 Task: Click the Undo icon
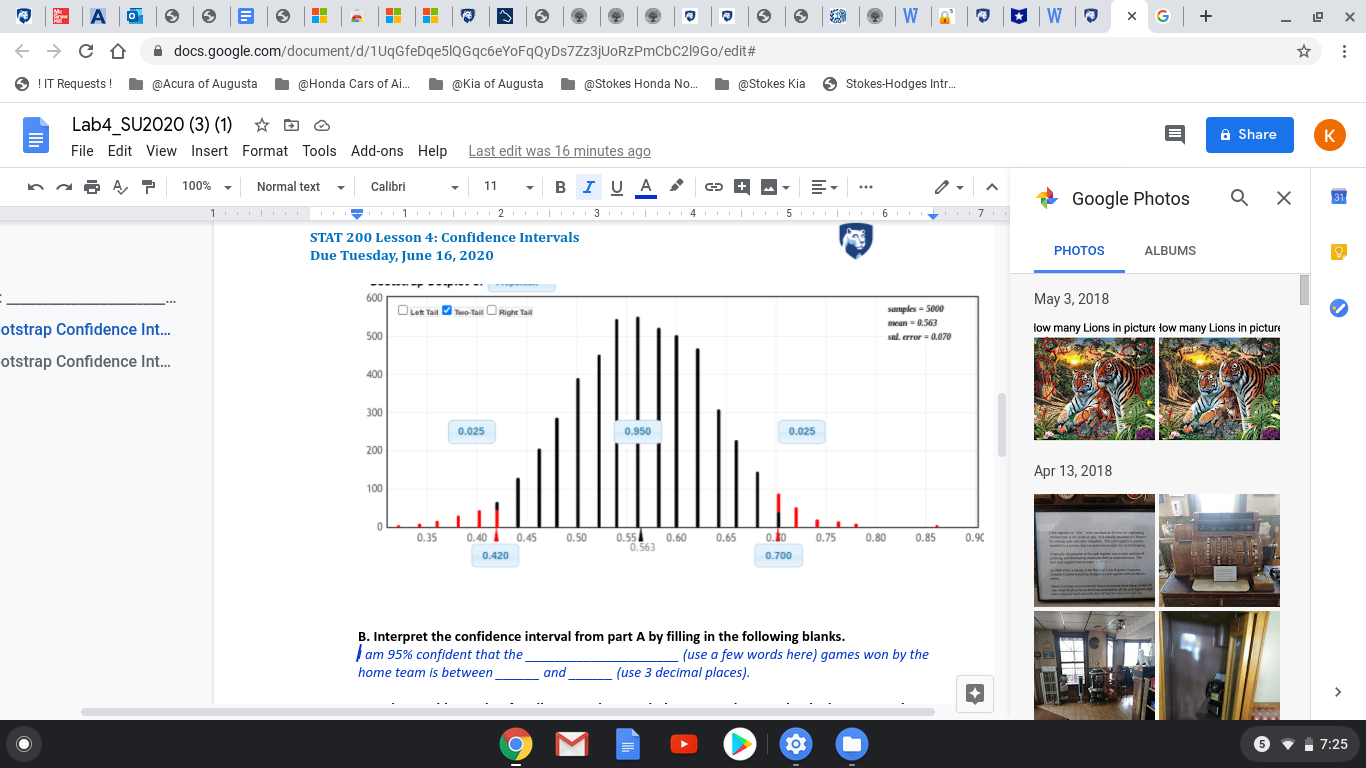click(x=37, y=187)
